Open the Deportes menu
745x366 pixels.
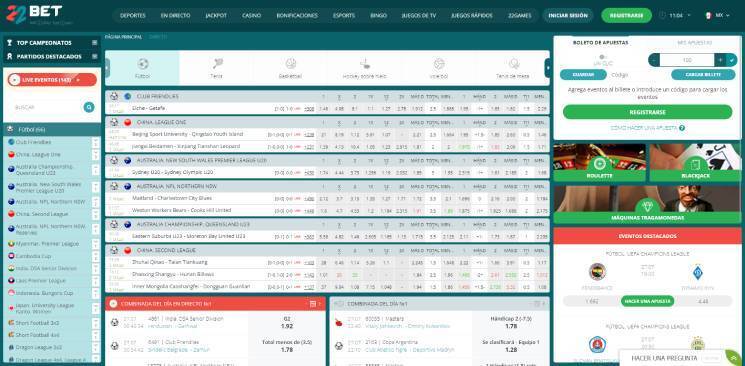133,15
